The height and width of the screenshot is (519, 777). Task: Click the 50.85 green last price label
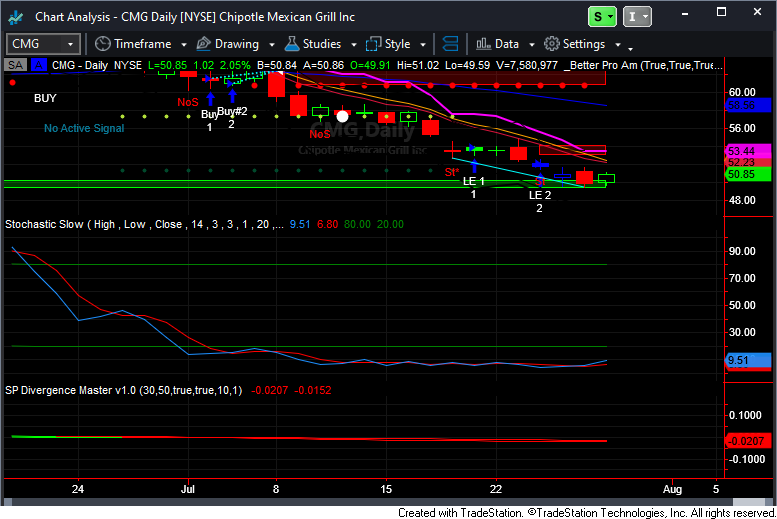[x=749, y=174]
